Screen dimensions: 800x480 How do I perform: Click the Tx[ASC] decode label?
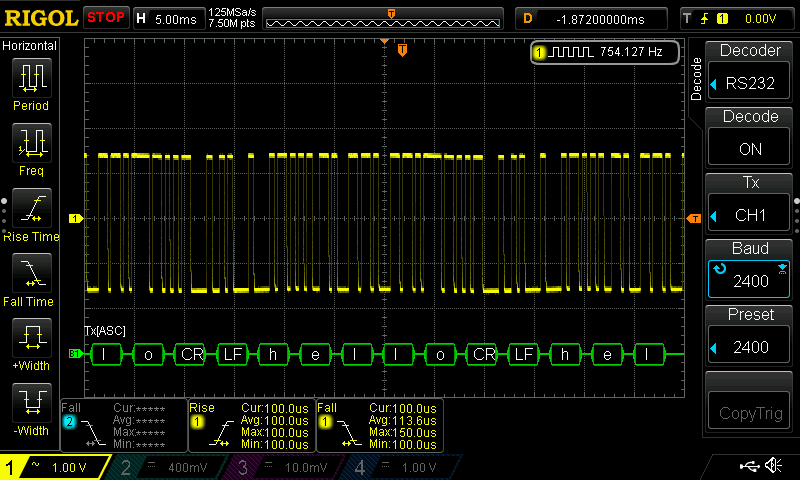(105, 331)
